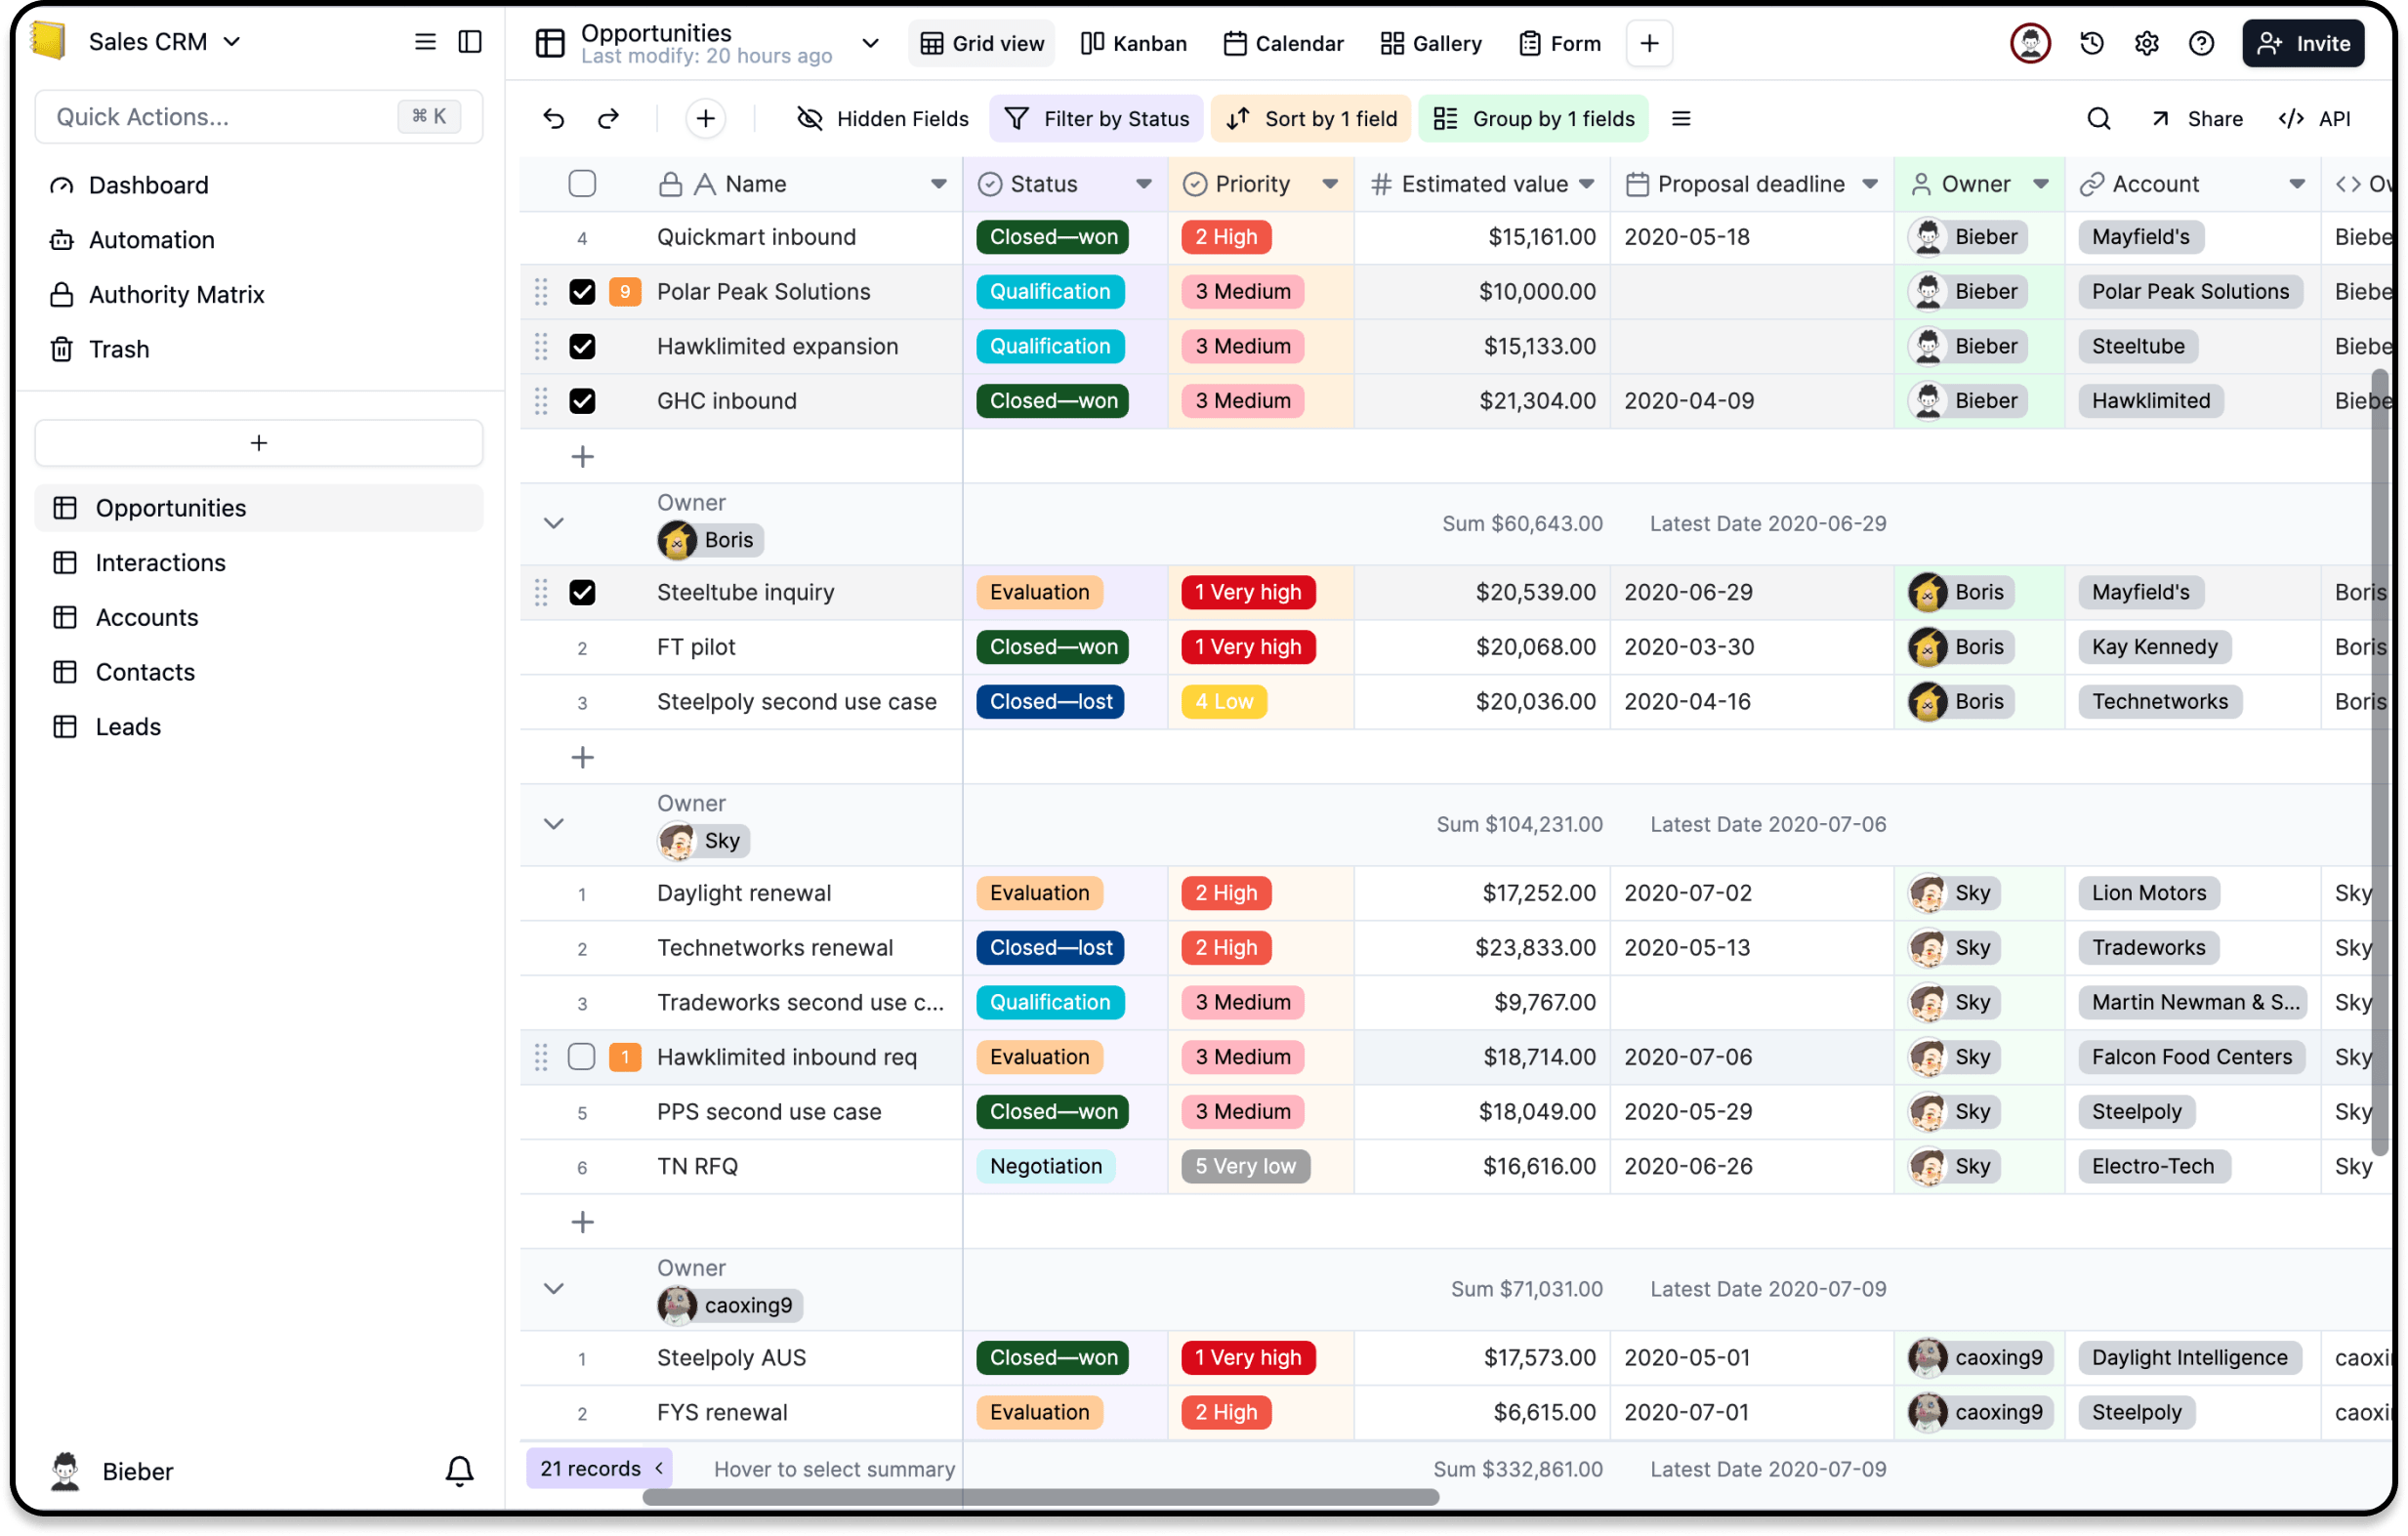Open notifications via the bell icon
Screen dimensions: 2408x1536
pos(460,1470)
